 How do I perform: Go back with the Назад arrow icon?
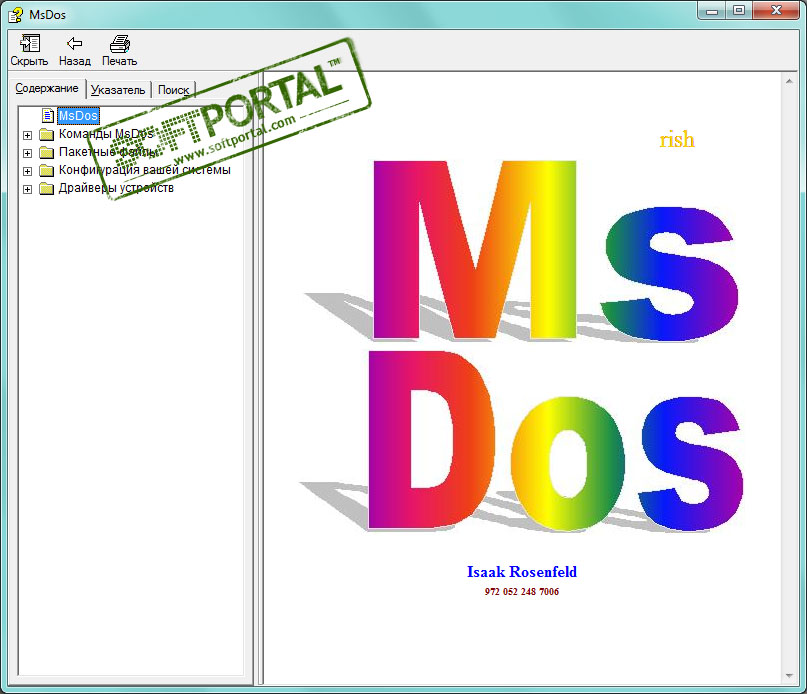[75, 43]
